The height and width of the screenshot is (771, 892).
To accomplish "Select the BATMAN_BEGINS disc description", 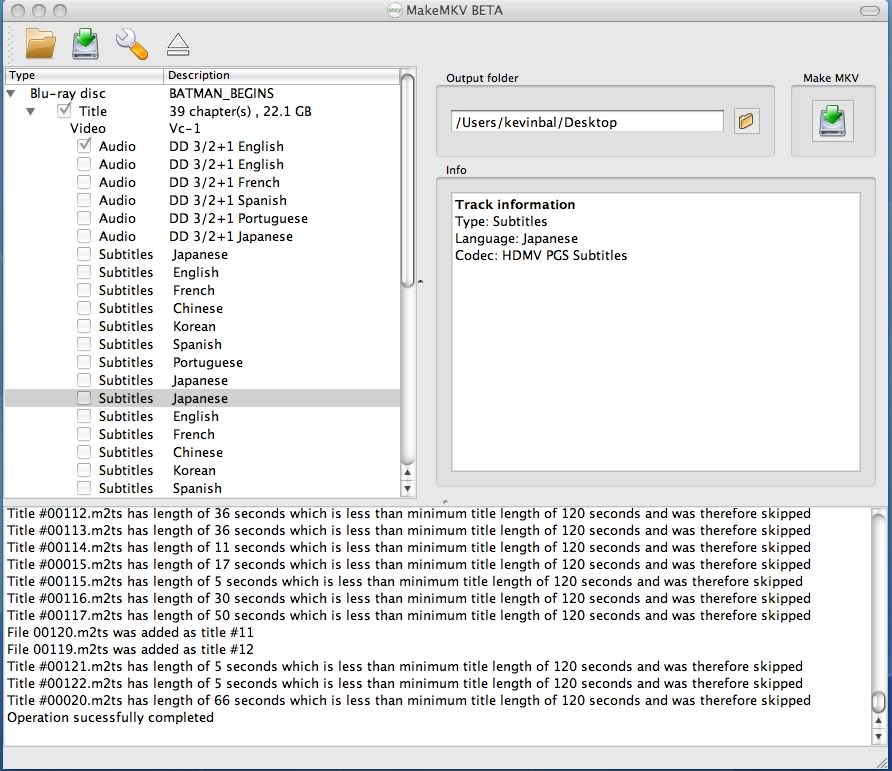I will pos(221,93).
